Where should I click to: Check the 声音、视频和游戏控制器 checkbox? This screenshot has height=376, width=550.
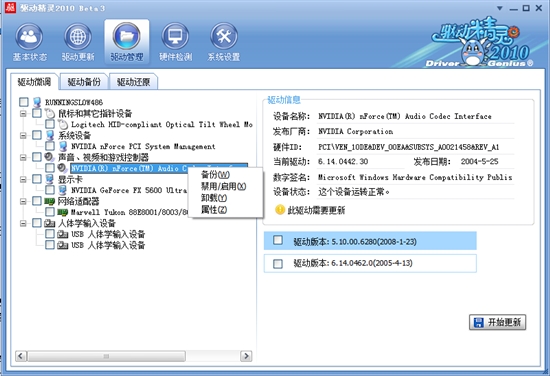[37, 157]
